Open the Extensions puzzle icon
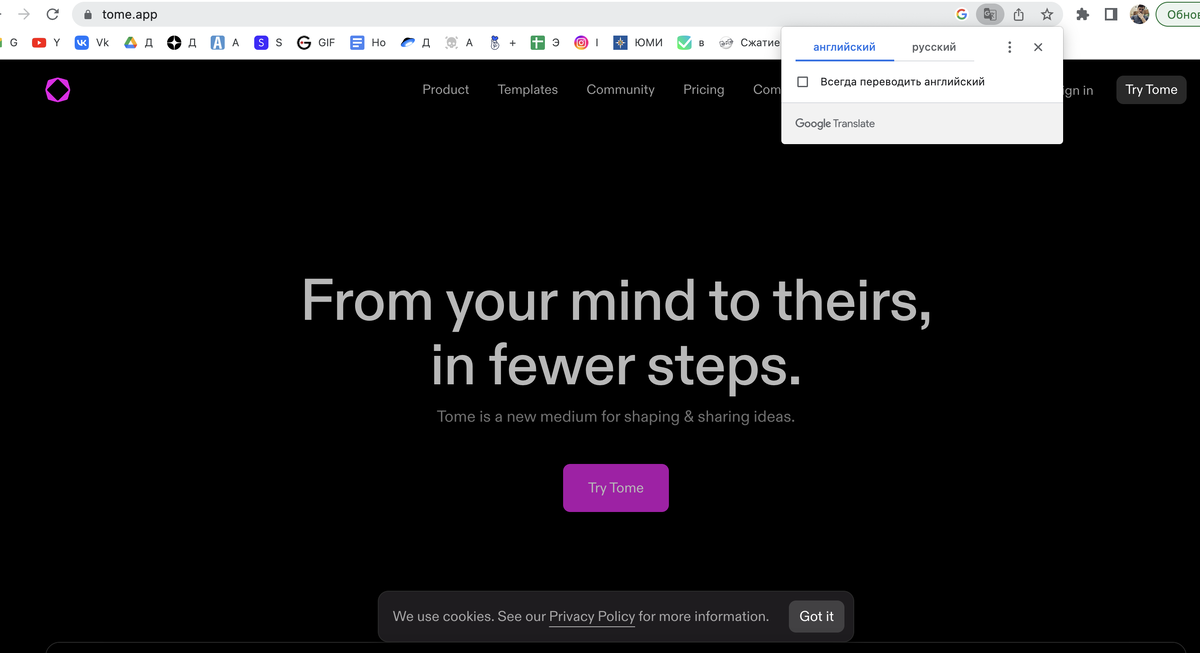1200x653 pixels. tap(1082, 15)
